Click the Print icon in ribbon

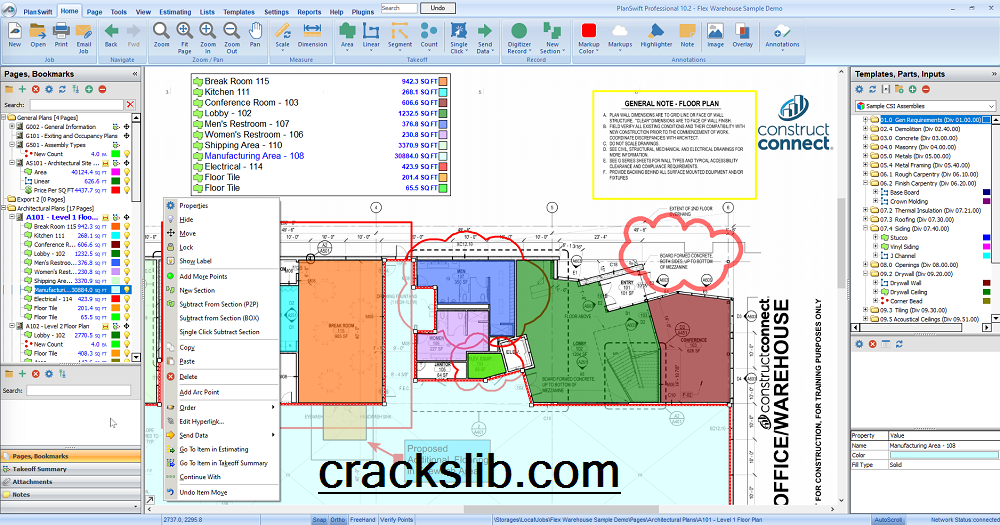tap(61, 30)
